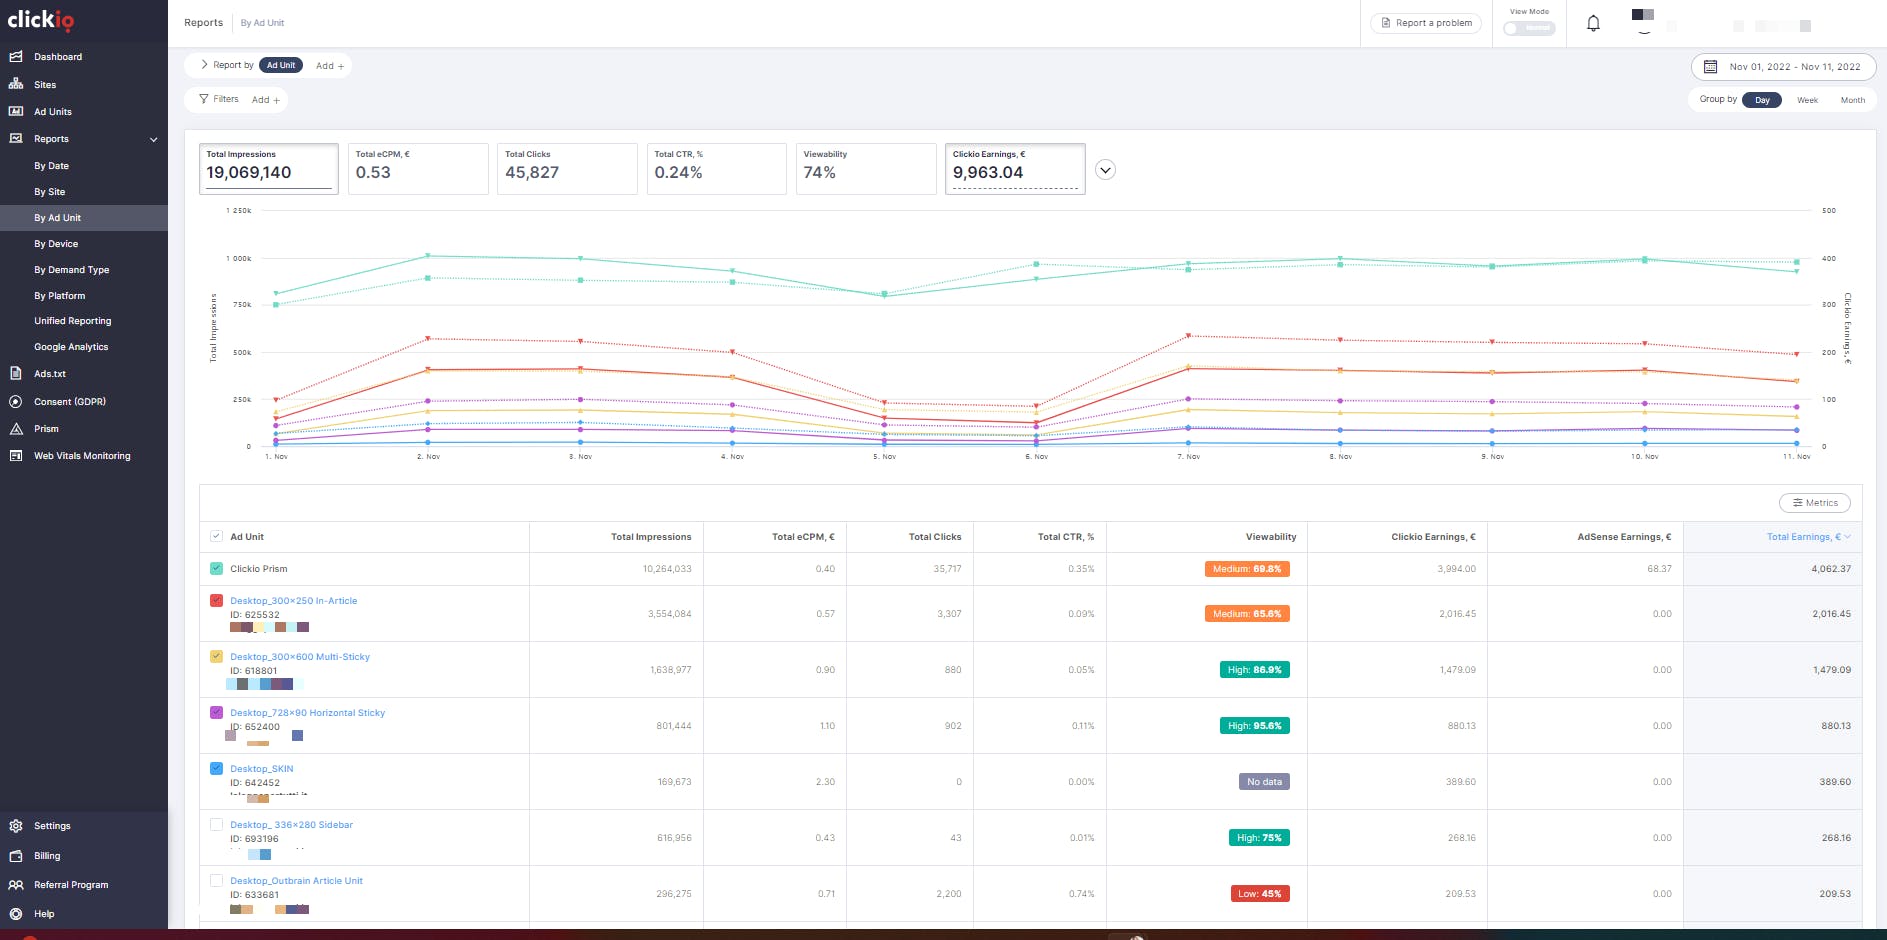This screenshot has width=1887, height=940.
Task: Click plus icon next to Filters Add
Action: point(277,100)
